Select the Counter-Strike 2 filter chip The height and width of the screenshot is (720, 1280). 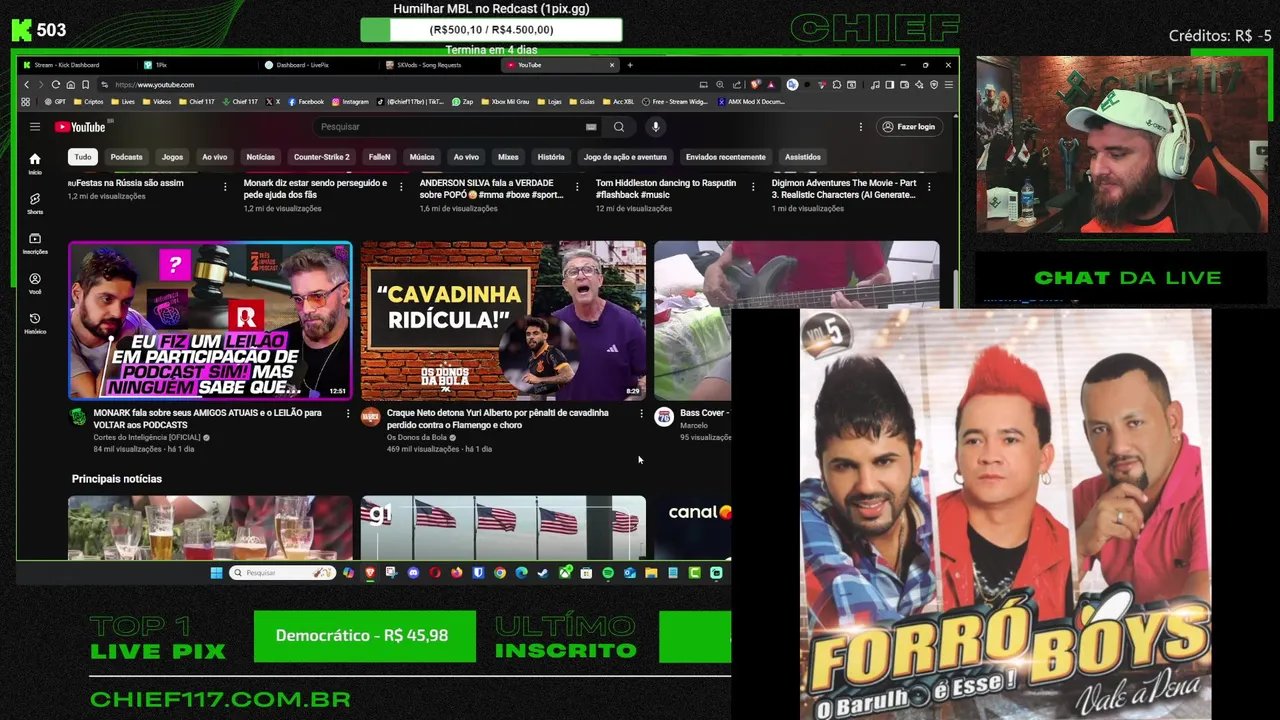[322, 157]
